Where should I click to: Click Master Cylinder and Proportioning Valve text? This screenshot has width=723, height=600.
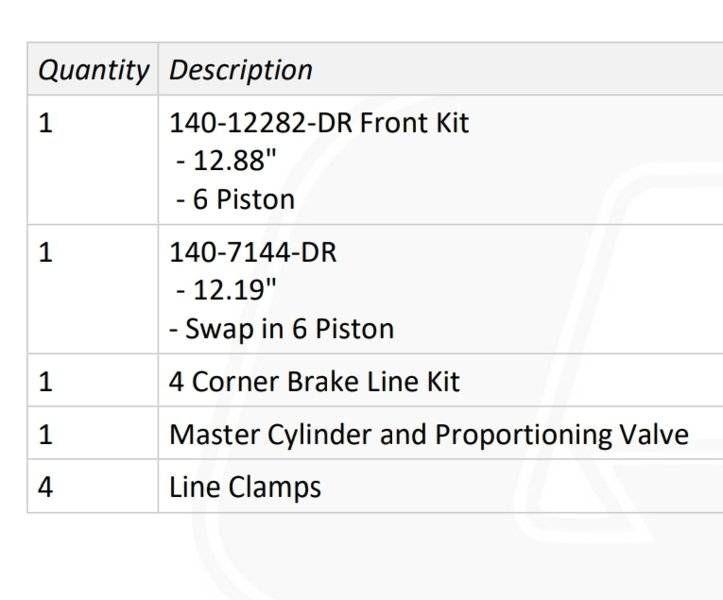click(x=429, y=434)
